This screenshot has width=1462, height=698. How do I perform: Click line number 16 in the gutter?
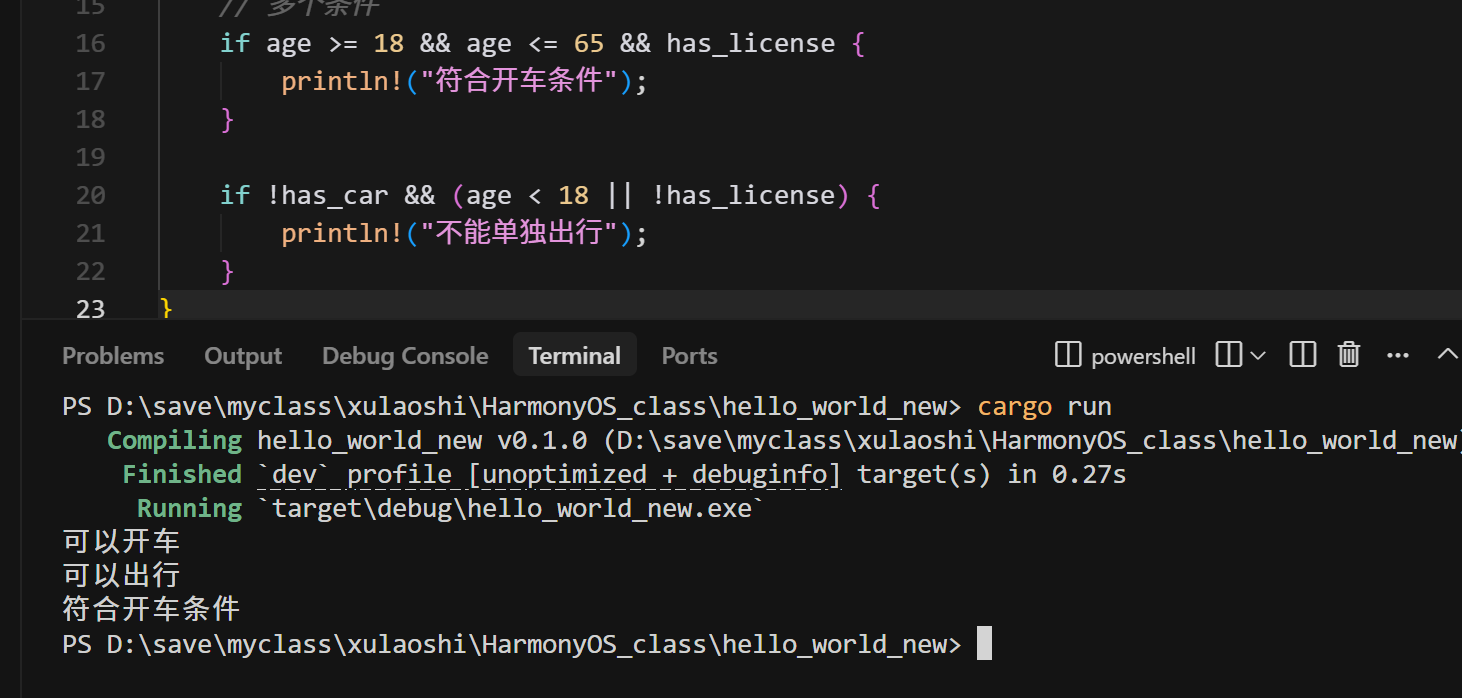(90, 43)
